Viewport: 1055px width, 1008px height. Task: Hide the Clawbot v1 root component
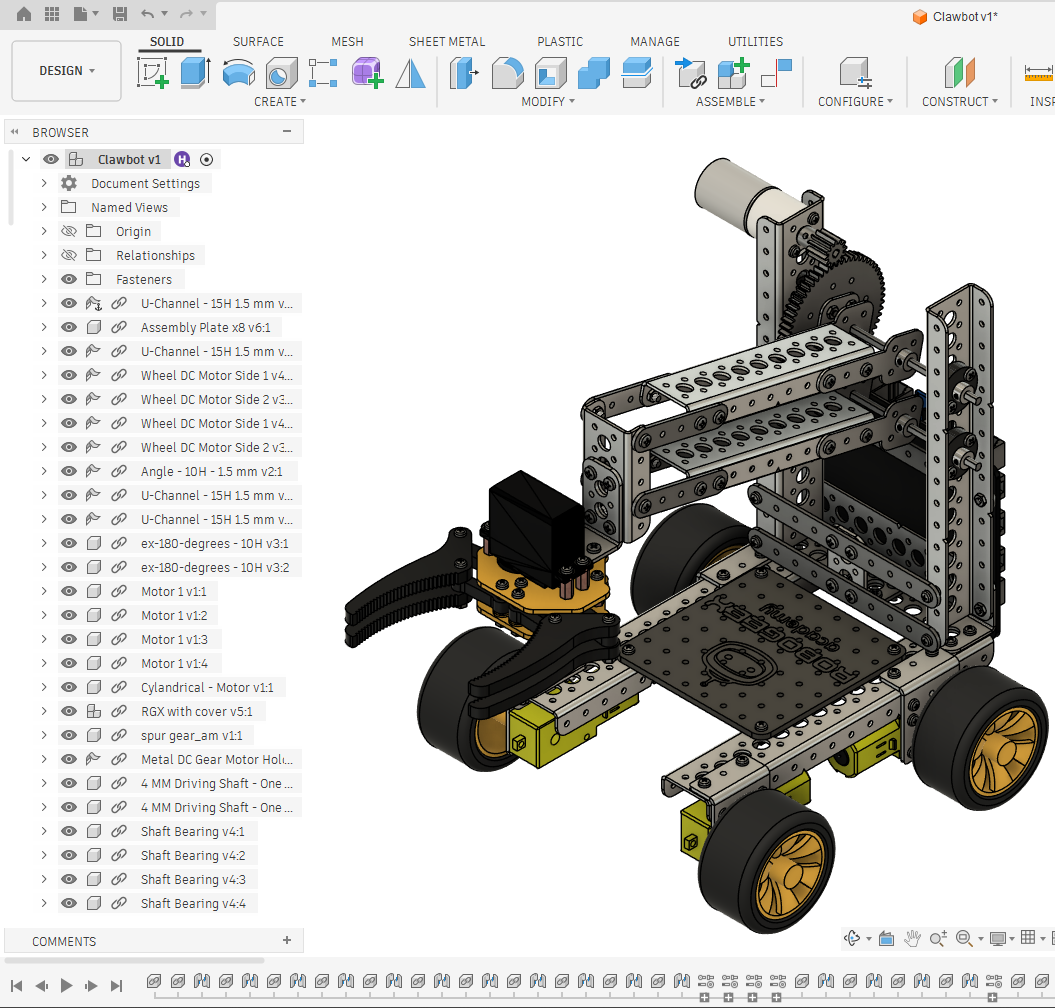[x=51, y=159]
